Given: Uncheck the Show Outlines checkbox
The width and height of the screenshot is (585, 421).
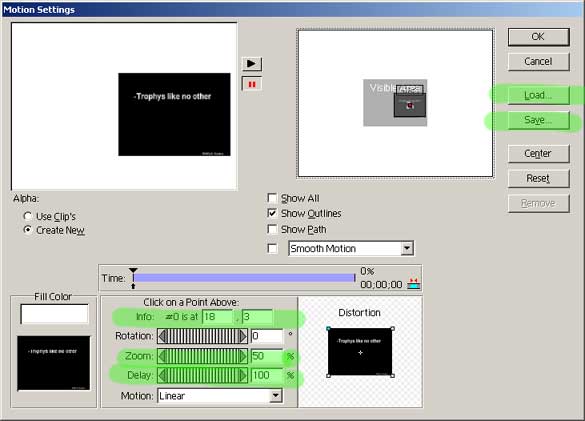Looking at the screenshot, I should tap(272, 213).
